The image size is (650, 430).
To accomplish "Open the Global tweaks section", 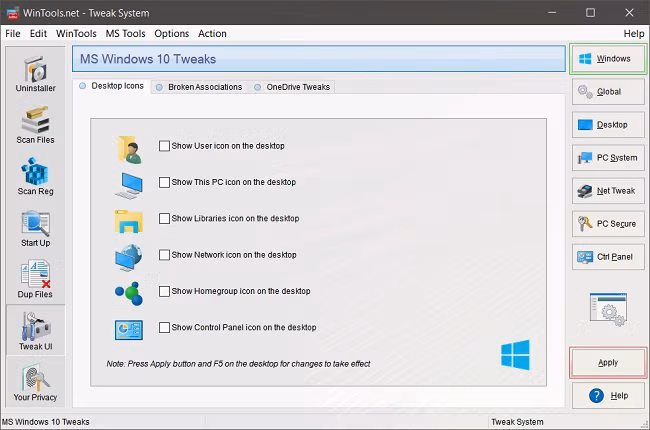I will [608, 92].
